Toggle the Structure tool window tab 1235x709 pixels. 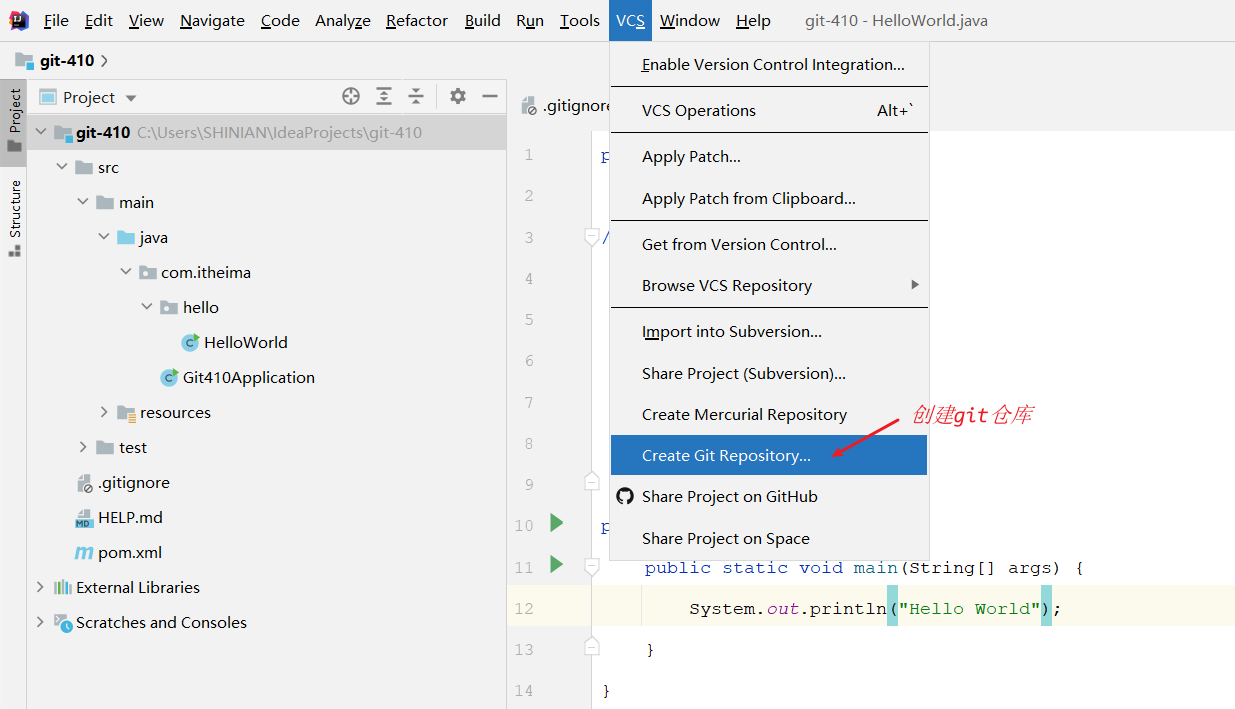[14, 217]
